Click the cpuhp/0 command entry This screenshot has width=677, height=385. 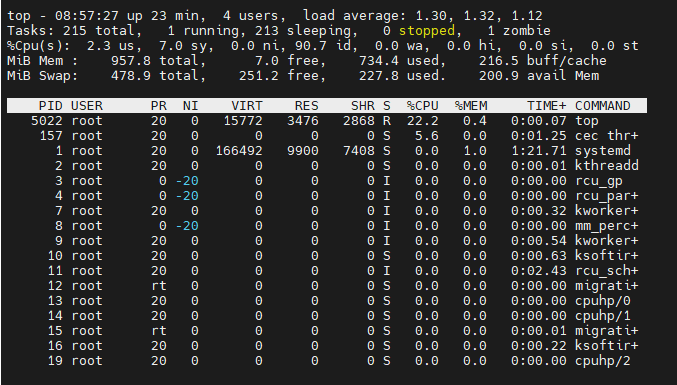(603, 301)
